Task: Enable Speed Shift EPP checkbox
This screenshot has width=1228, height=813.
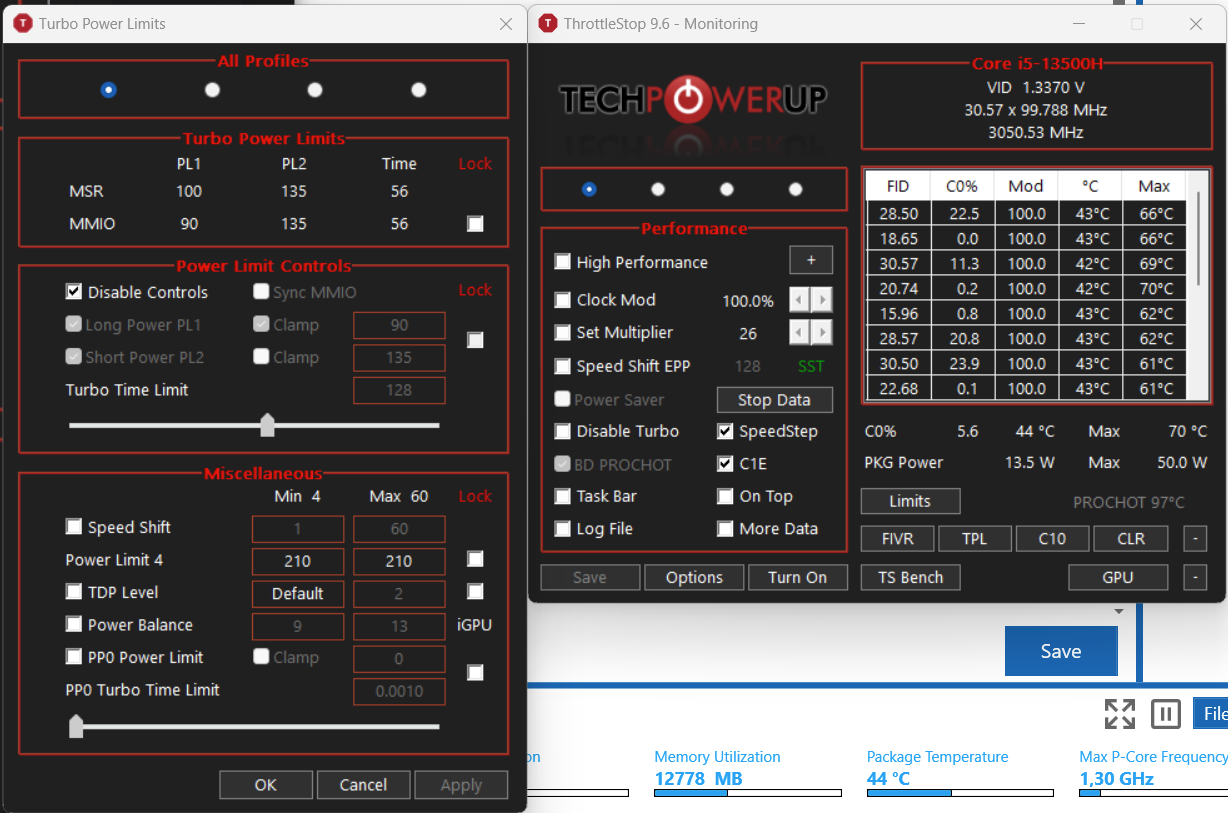Action: 563,366
